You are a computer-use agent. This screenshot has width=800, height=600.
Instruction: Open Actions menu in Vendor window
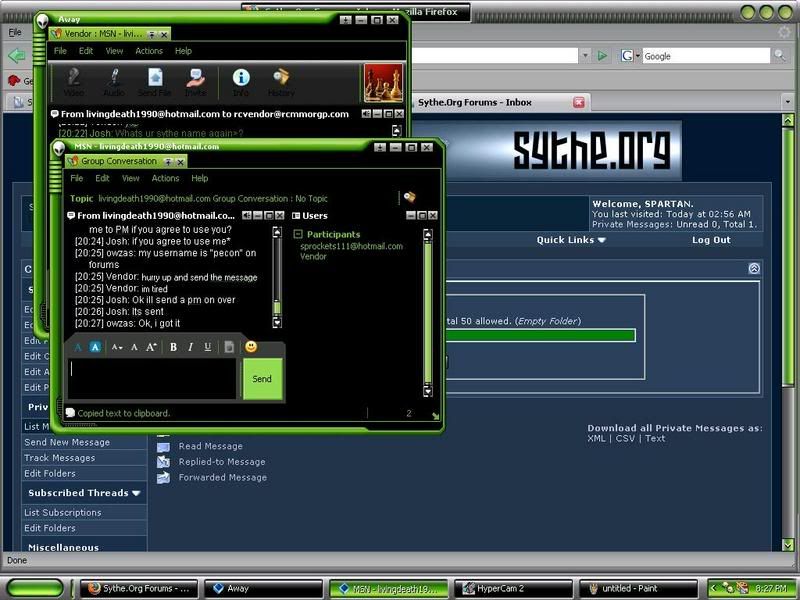point(149,51)
